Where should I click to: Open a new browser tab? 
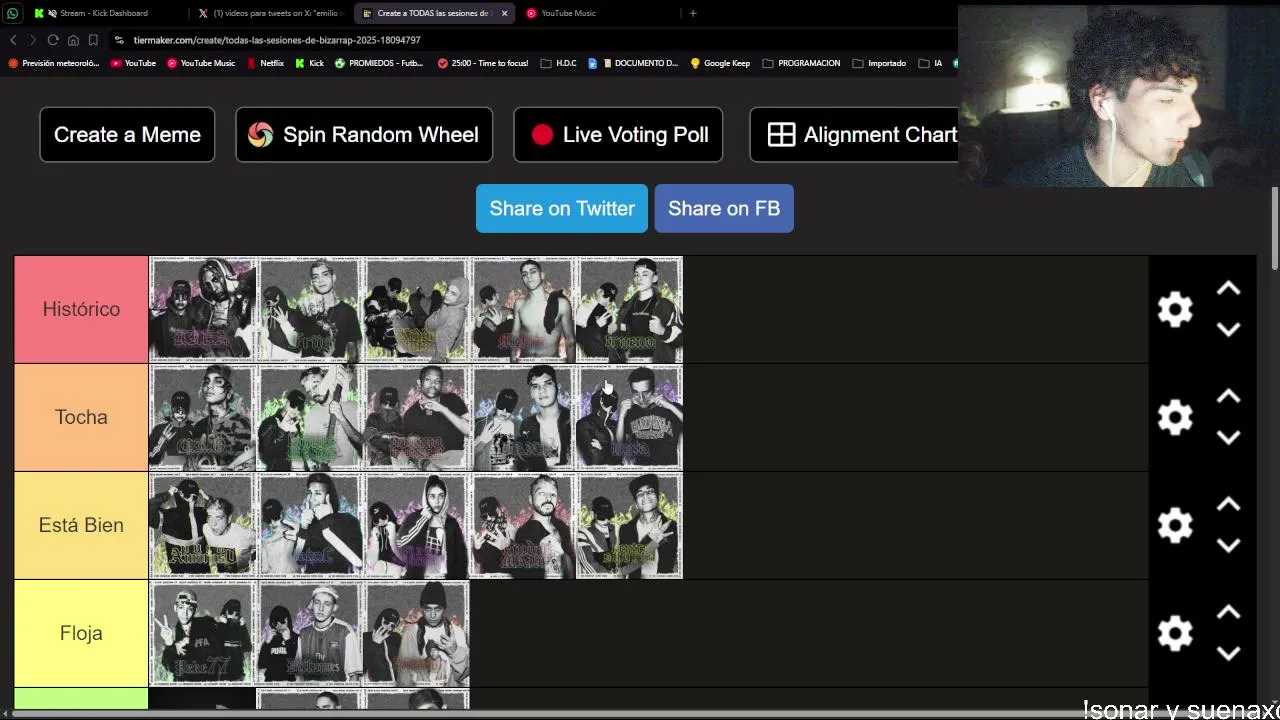coord(693,13)
